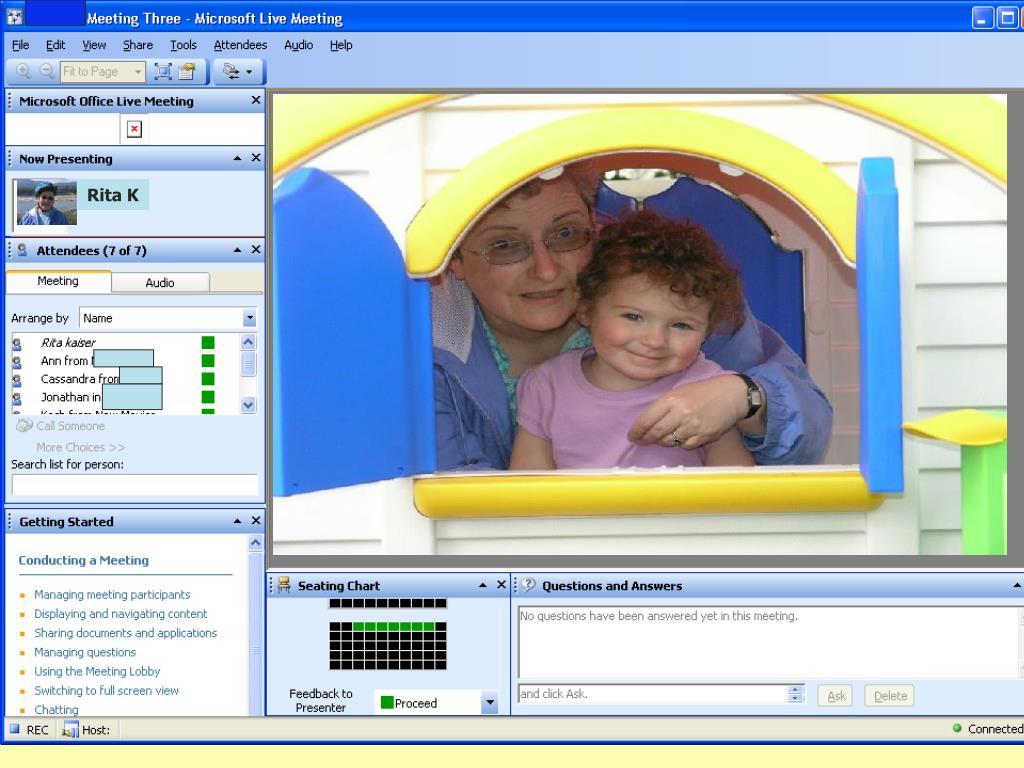The image size is (1024, 768).
Task: Open Switching to full screen view link
Action: pos(106,690)
